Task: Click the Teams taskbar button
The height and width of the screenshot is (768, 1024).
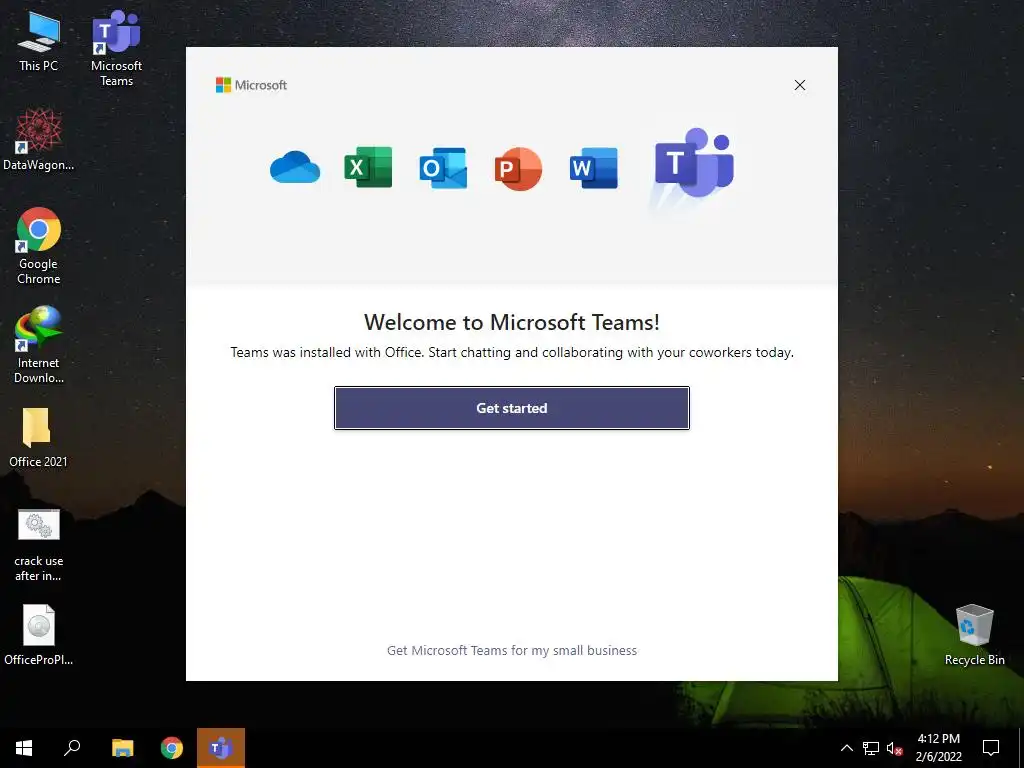Action: coord(221,748)
